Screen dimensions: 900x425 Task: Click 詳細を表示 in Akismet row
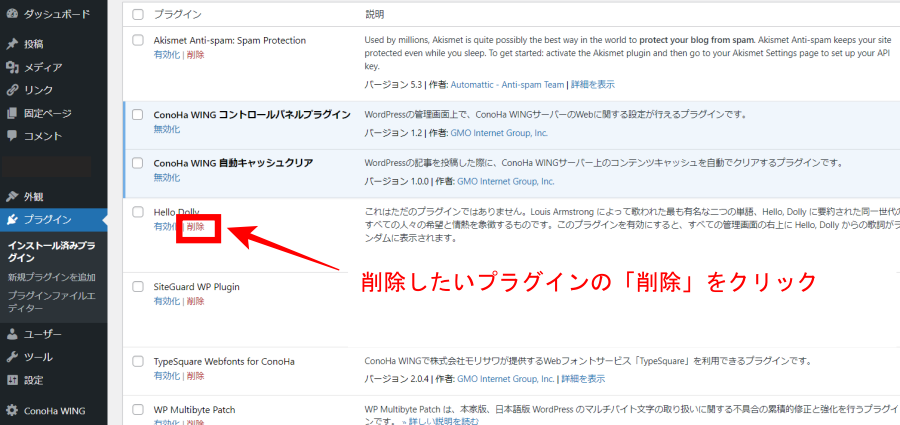pos(592,84)
